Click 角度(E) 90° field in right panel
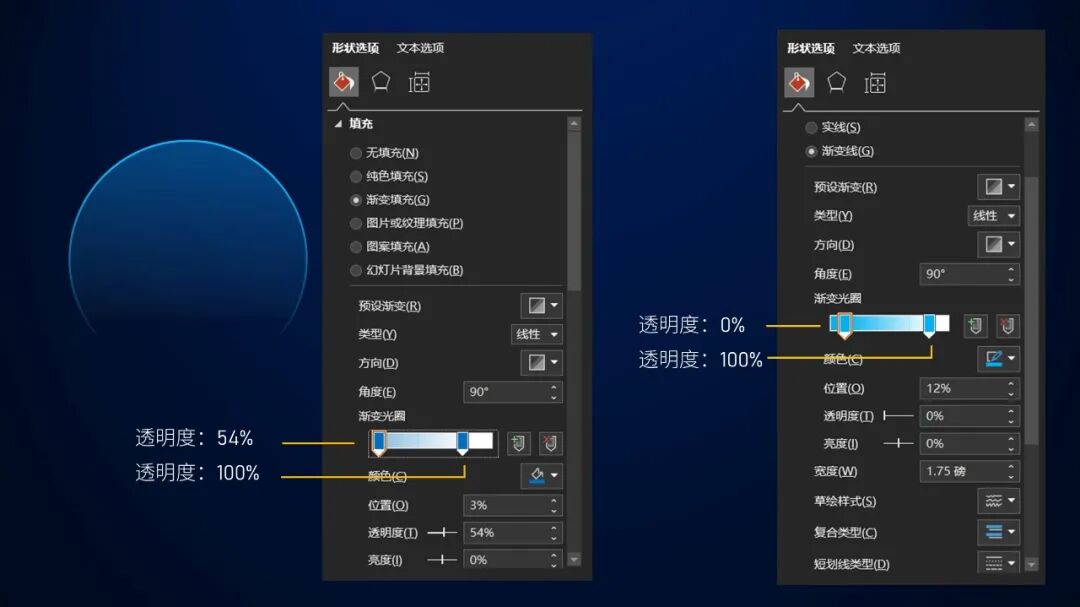This screenshot has width=1080, height=607. click(x=969, y=274)
